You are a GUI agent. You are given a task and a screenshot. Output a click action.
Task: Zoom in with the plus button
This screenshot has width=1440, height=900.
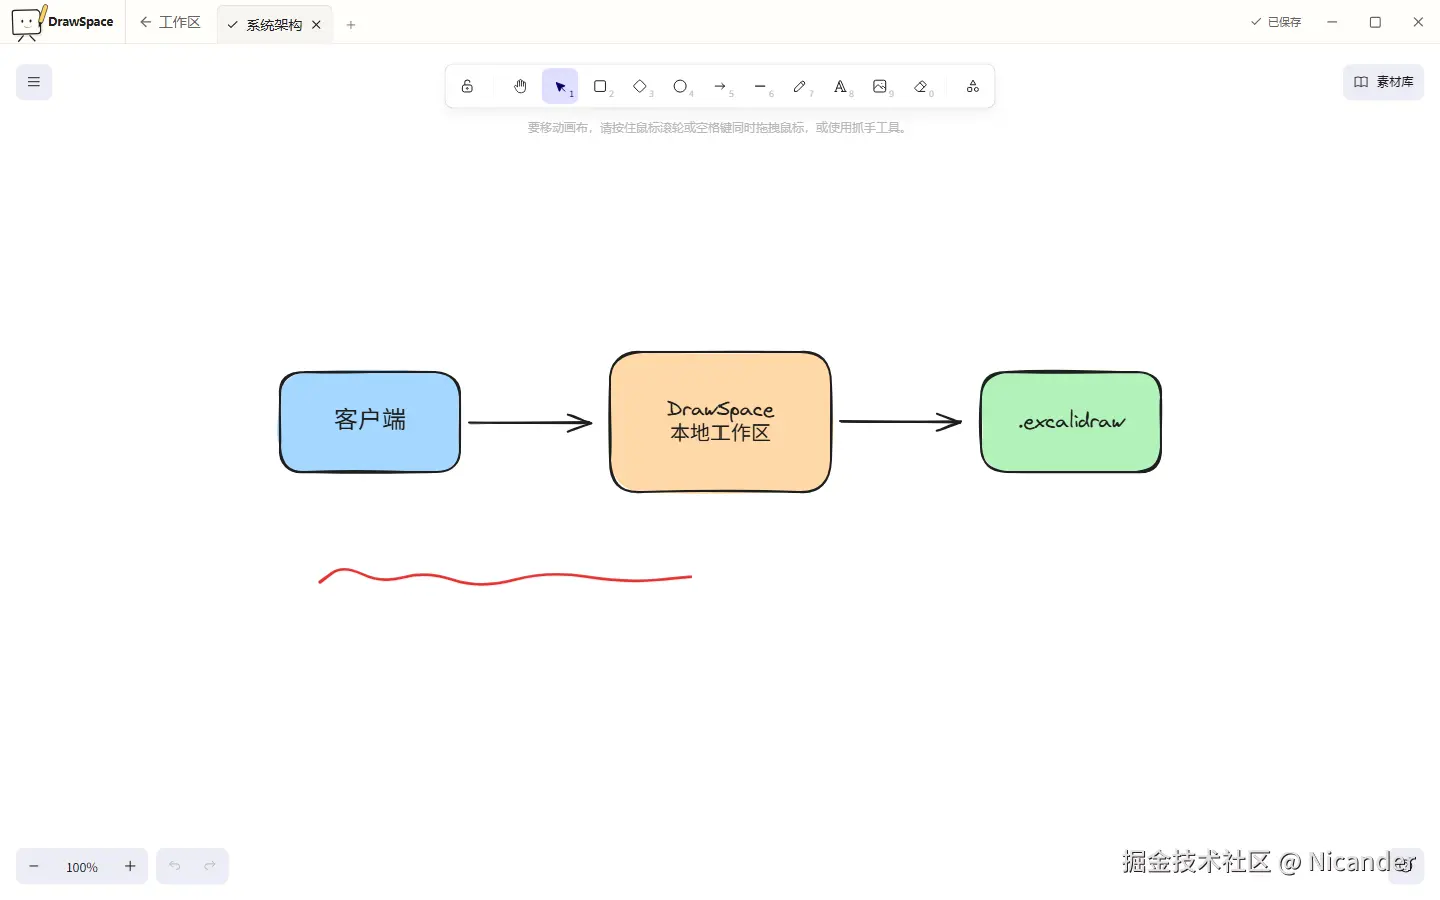tap(130, 866)
